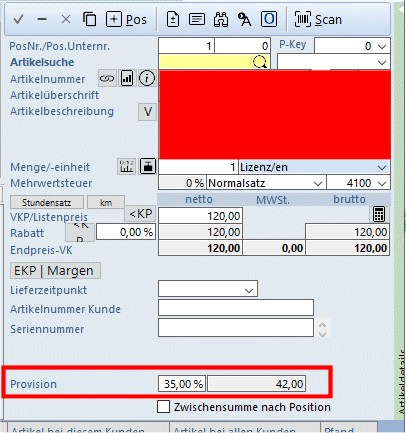Click the link chain icon beside Artikelnummer
This screenshot has height=433, width=406.
[107, 79]
